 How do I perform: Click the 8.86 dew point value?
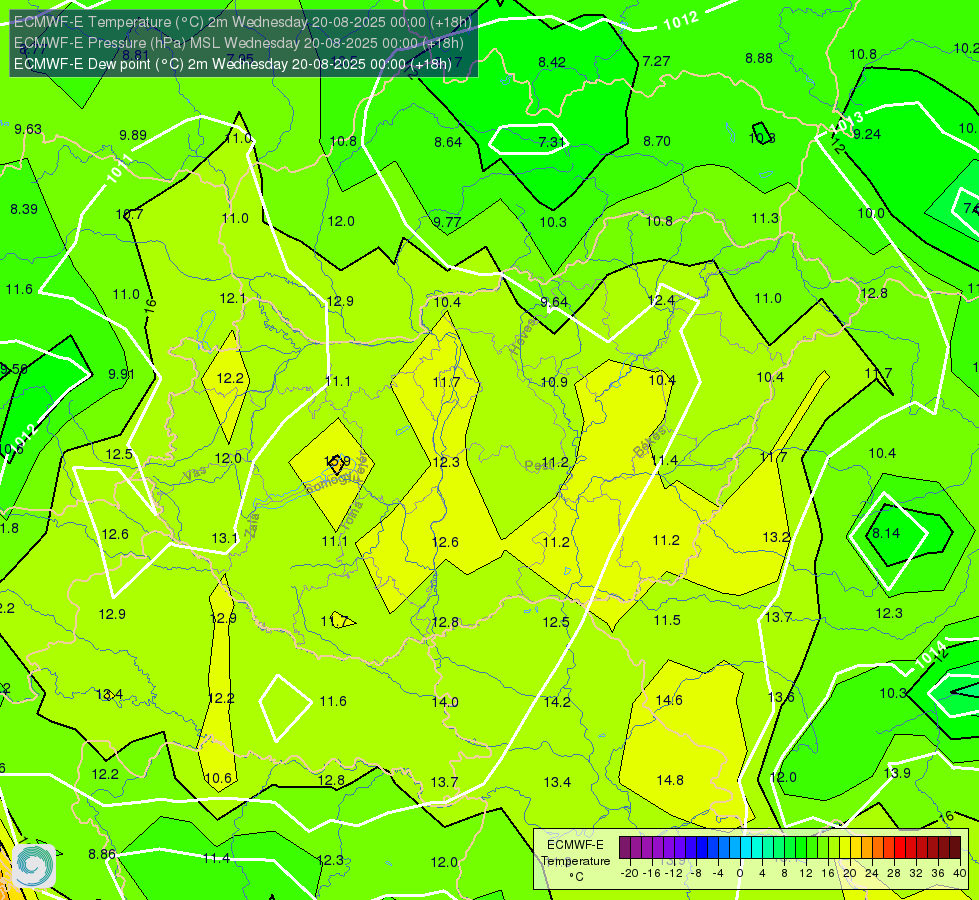(x=102, y=854)
